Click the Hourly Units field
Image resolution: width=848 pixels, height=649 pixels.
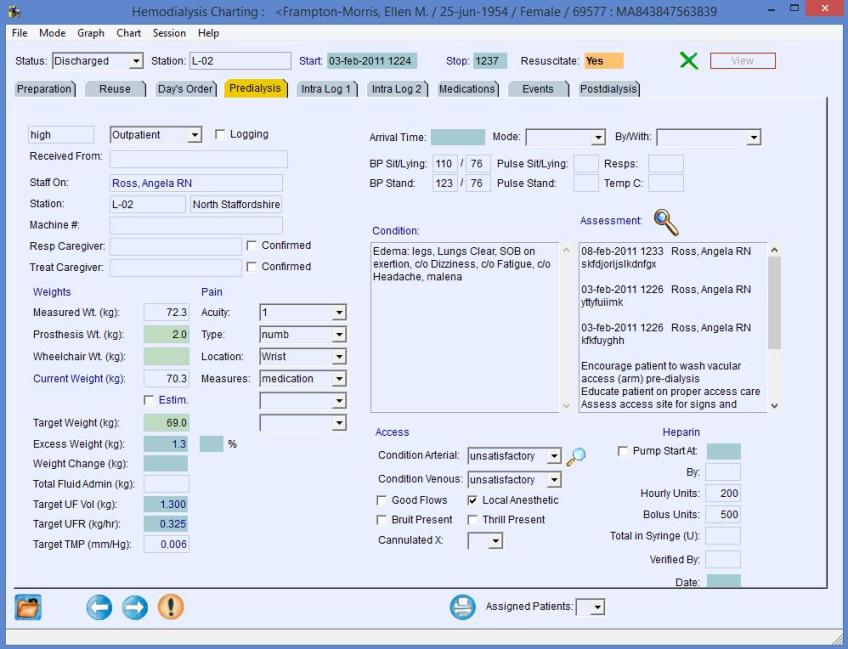(x=723, y=493)
